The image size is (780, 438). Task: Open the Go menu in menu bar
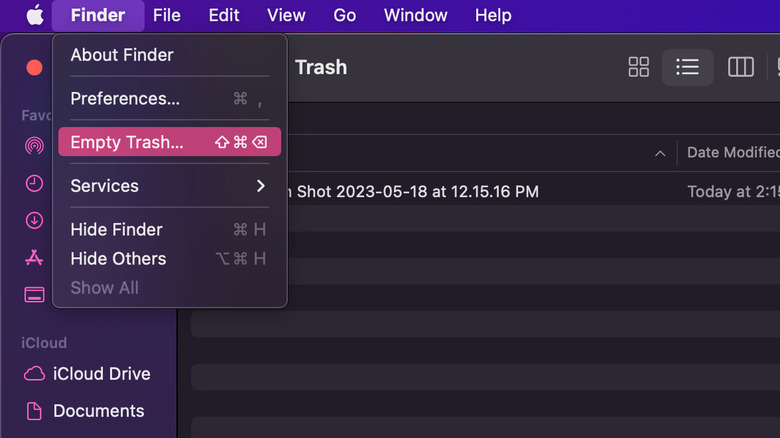click(x=345, y=15)
